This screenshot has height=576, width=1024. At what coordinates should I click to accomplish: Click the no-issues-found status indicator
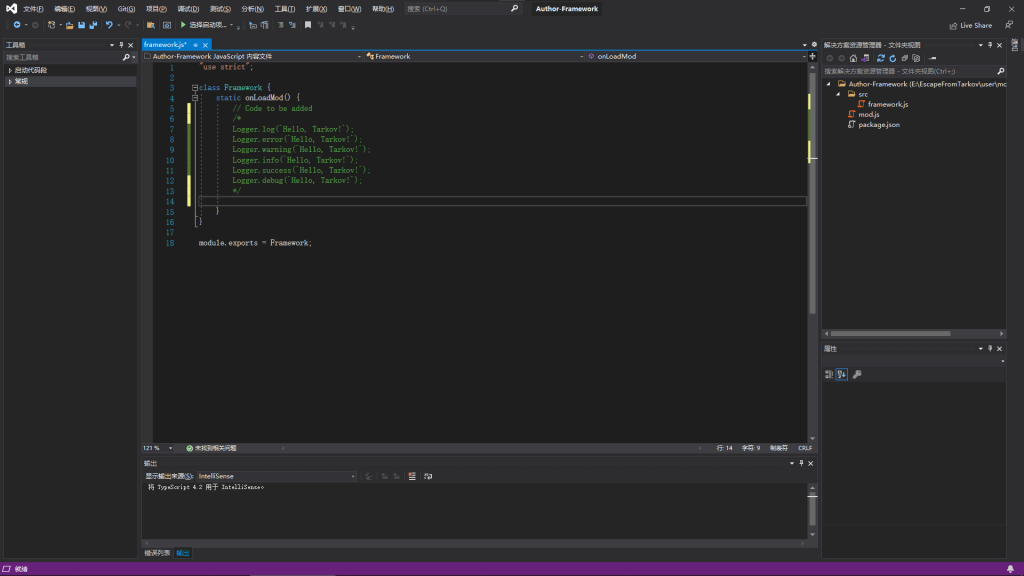tap(212, 448)
